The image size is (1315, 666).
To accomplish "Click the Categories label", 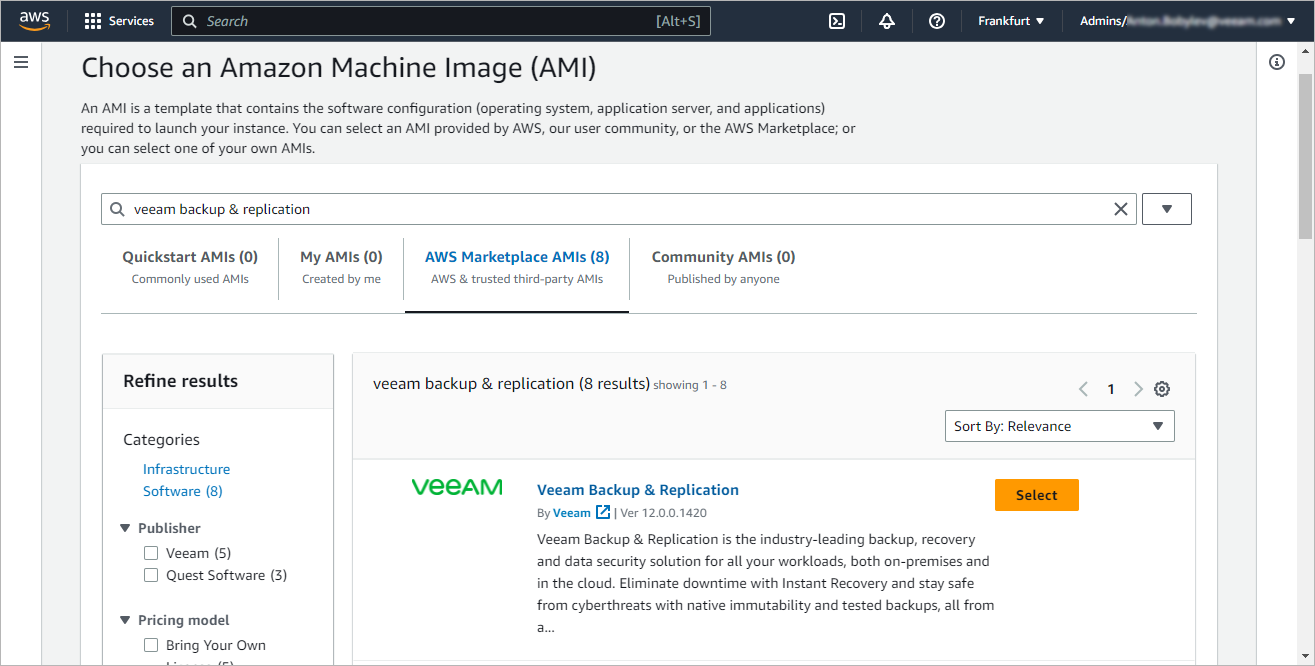I will (x=161, y=440).
